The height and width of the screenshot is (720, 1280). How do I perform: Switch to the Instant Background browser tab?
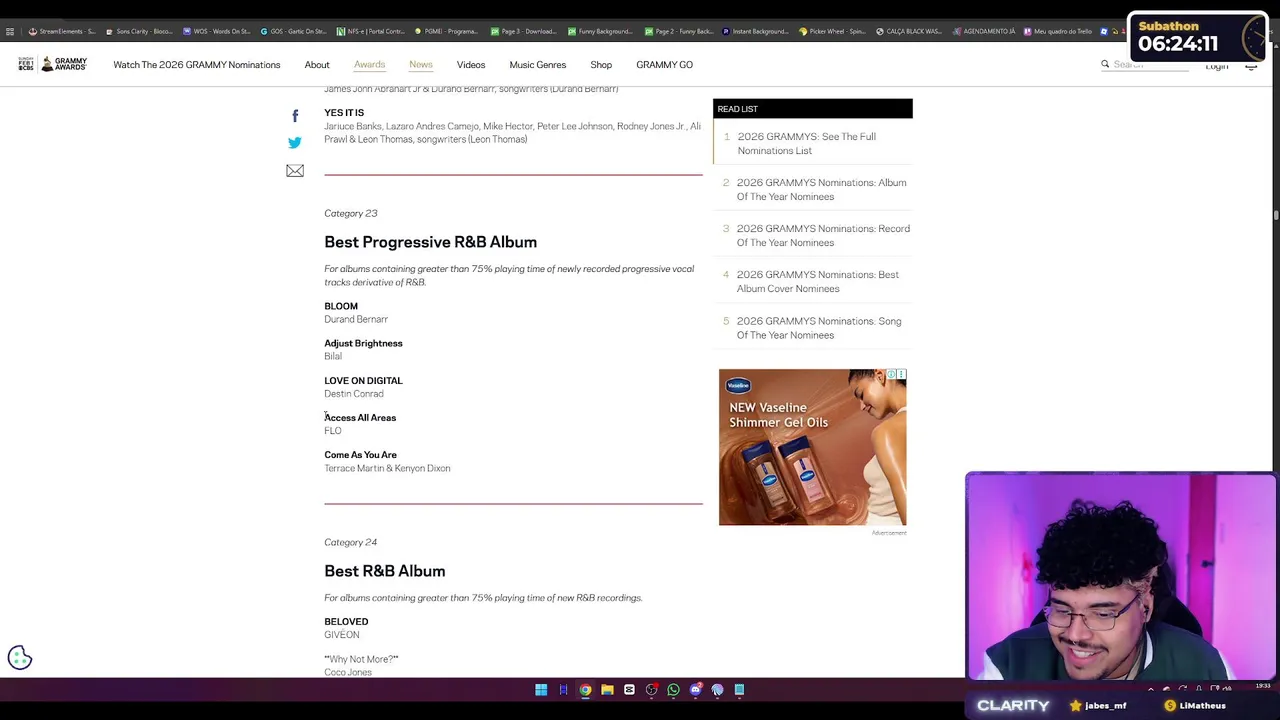coord(756,31)
